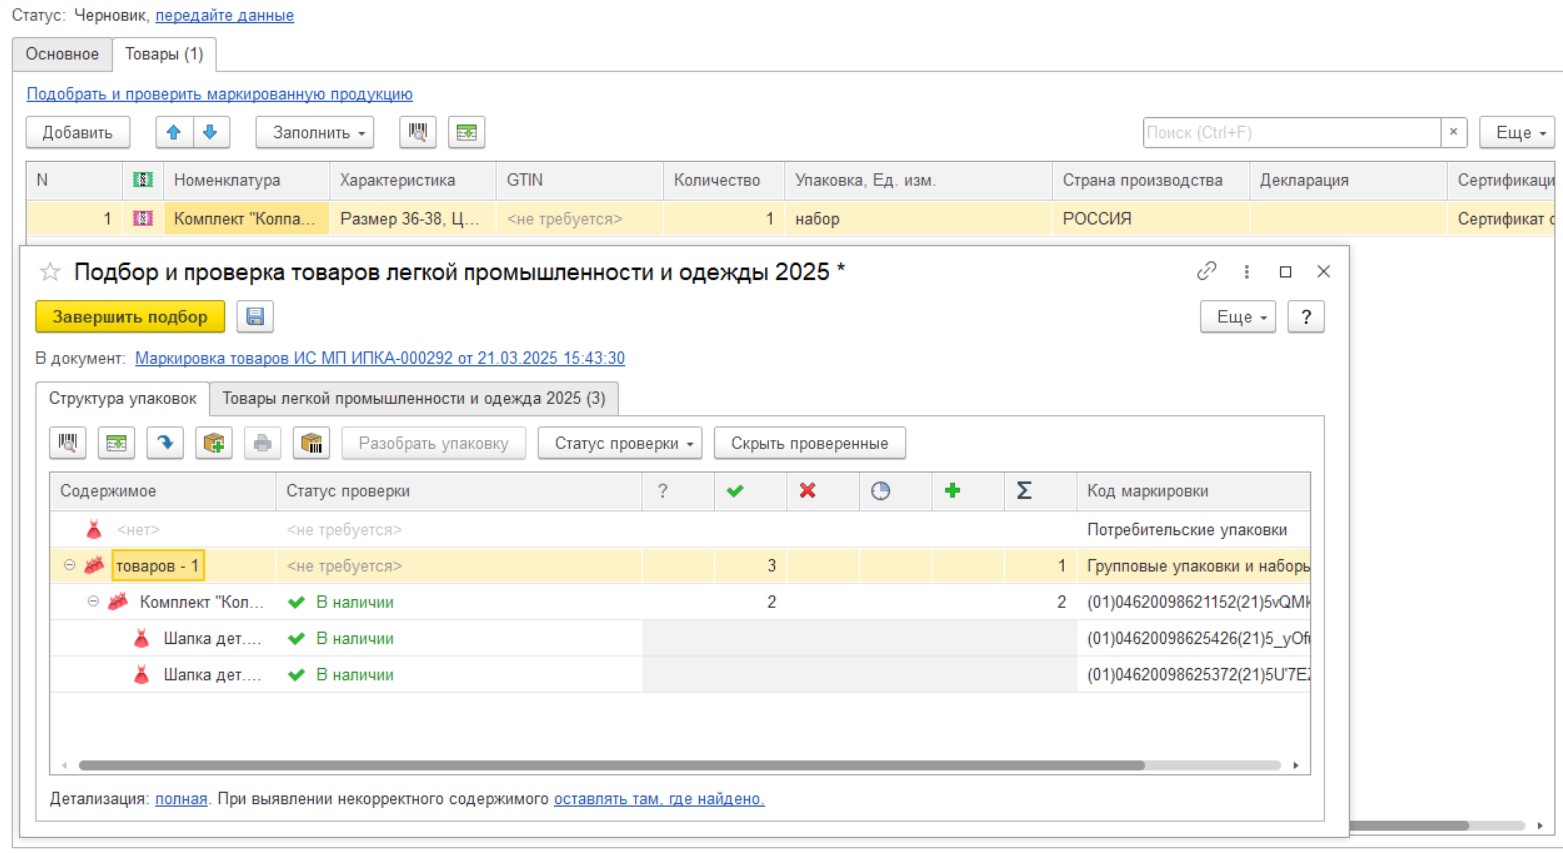Collapse the 'Комплект "Кол...' tree node
The image size is (1563, 853).
tap(93, 601)
